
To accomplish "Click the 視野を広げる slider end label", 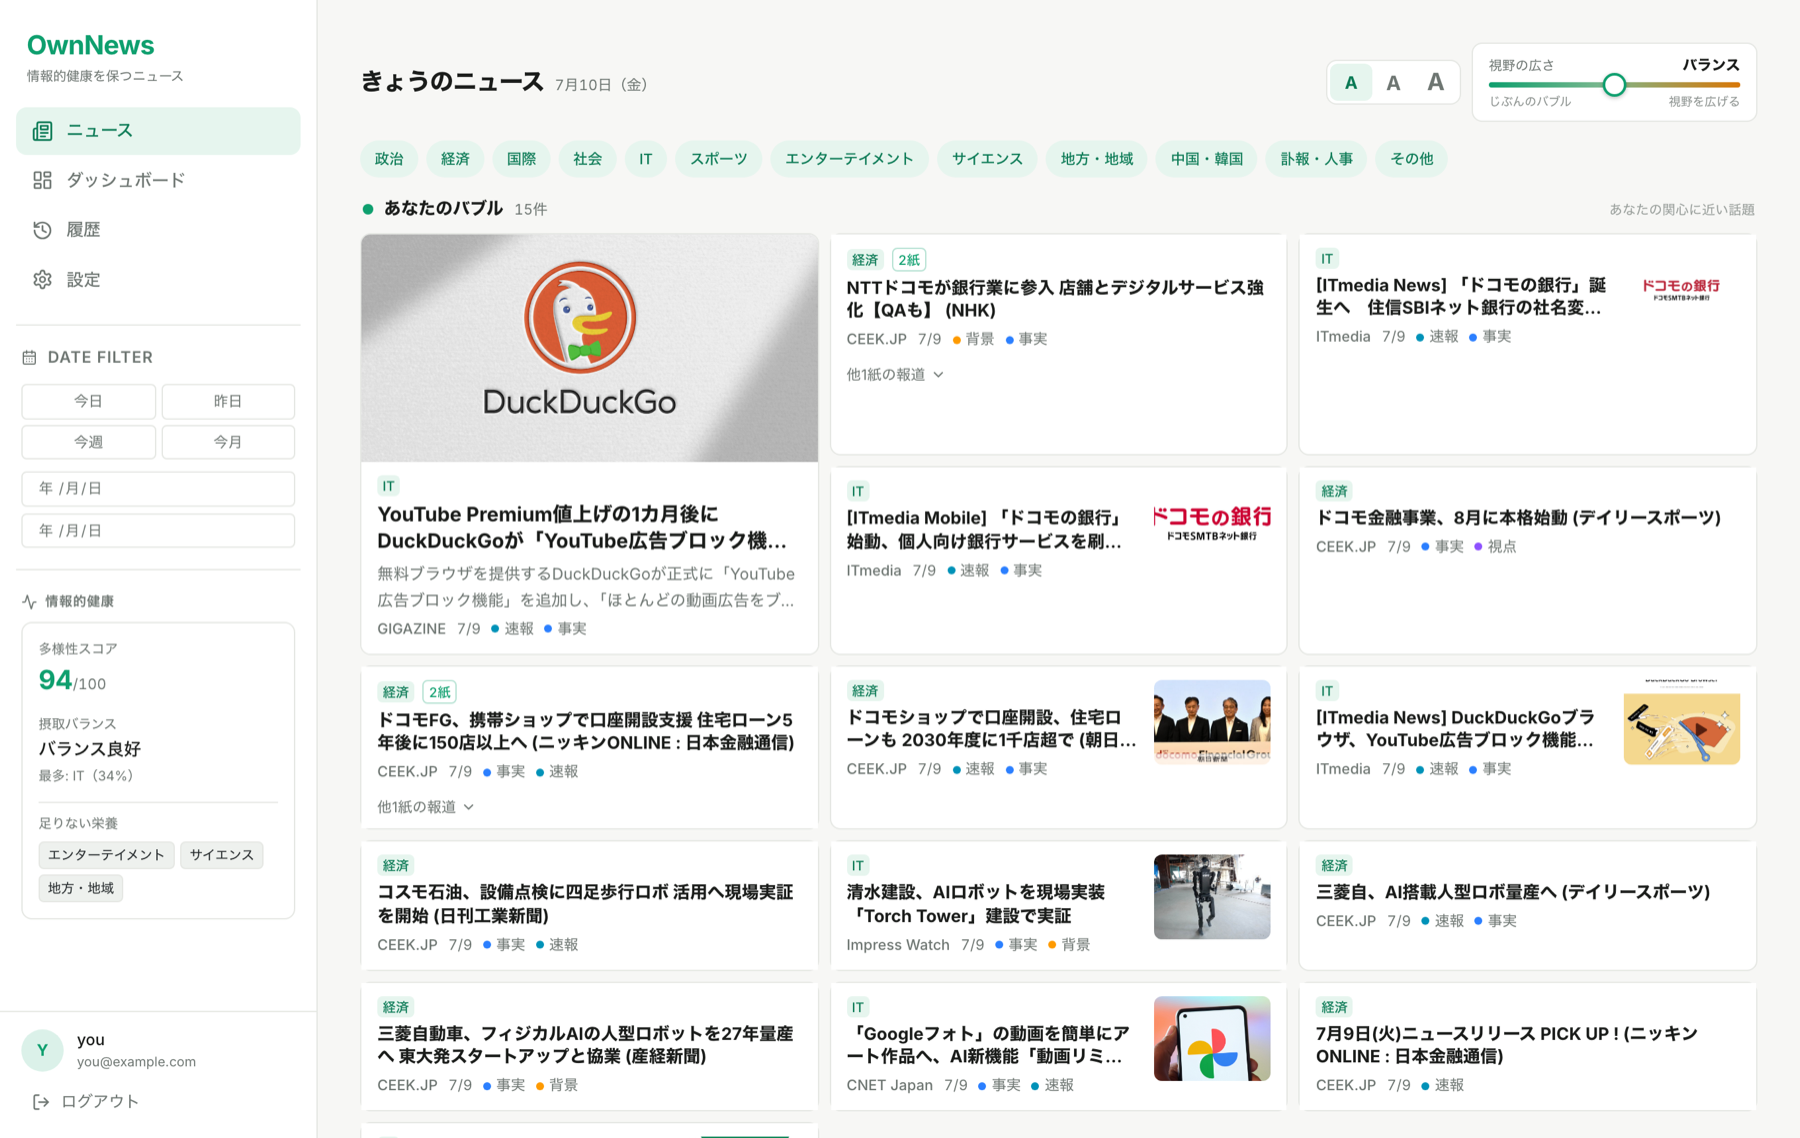I will click(x=1704, y=102).
